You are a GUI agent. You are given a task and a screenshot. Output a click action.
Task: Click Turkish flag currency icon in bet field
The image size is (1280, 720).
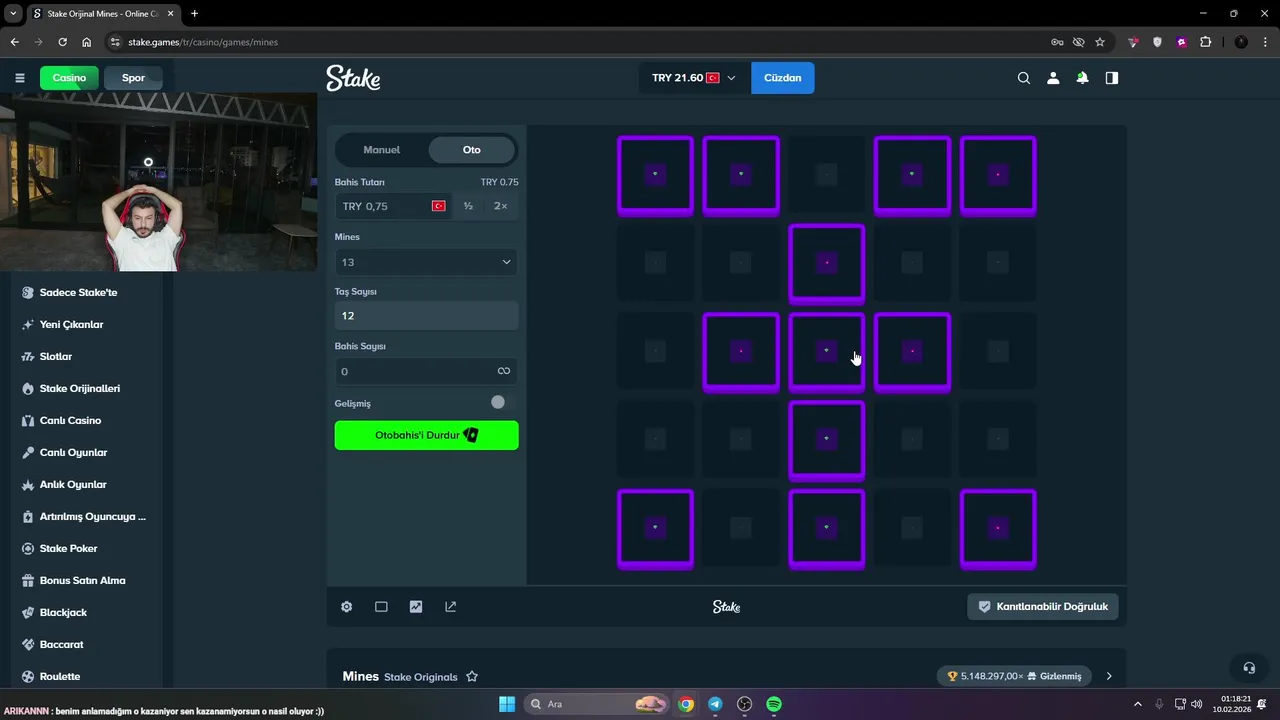pos(438,206)
